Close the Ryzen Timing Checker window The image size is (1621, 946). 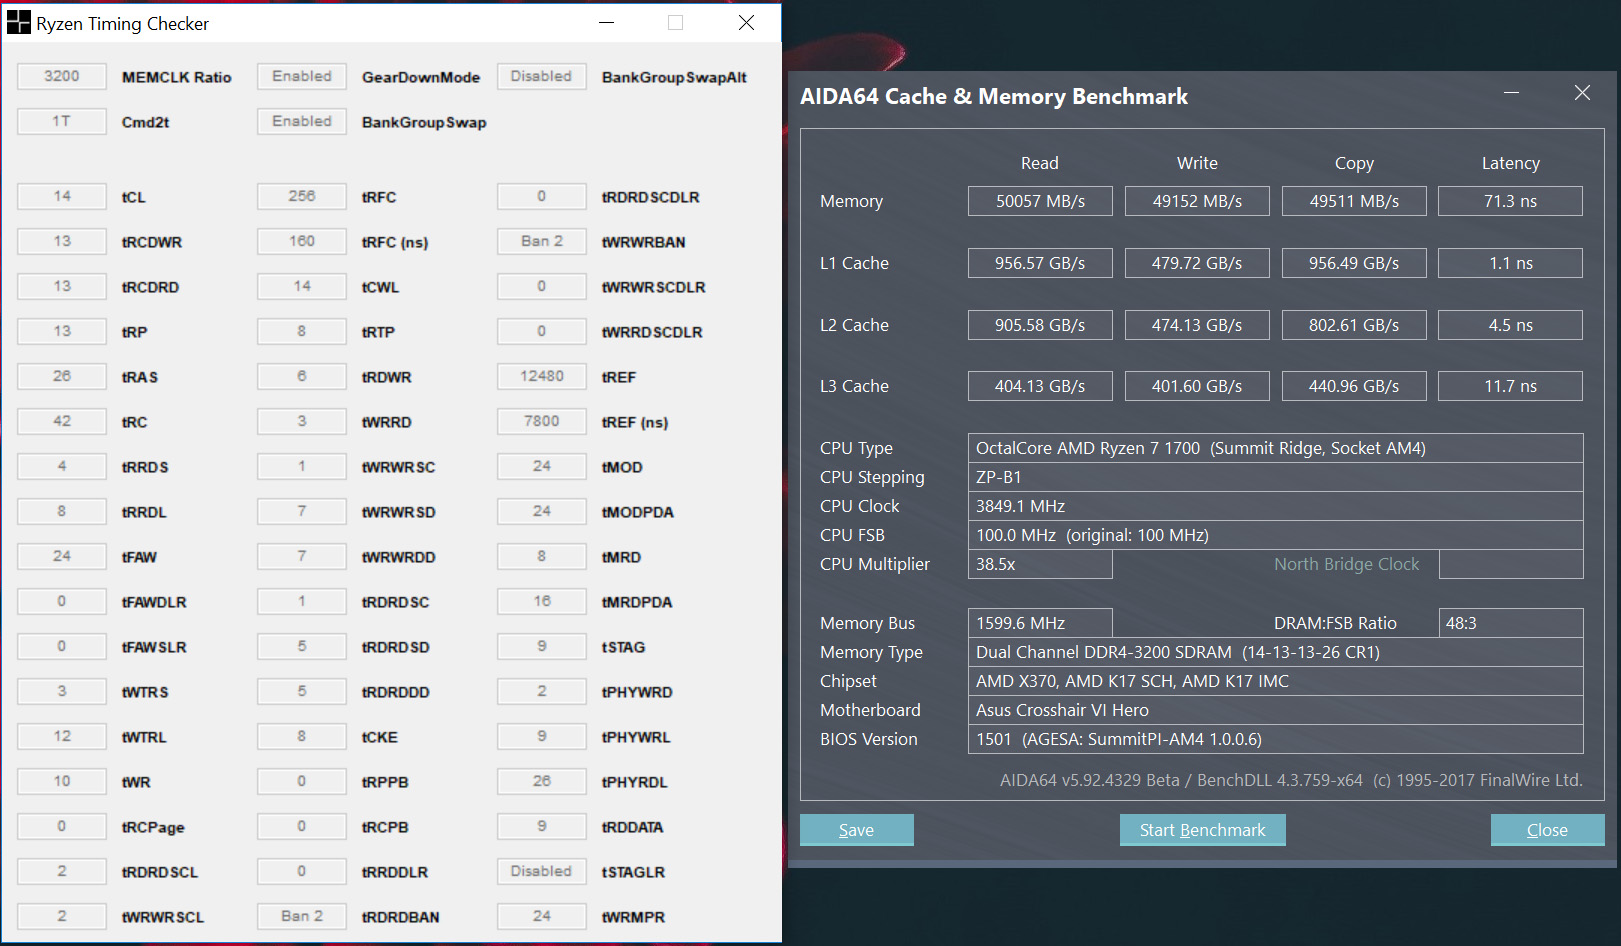click(x=746, y=23)
